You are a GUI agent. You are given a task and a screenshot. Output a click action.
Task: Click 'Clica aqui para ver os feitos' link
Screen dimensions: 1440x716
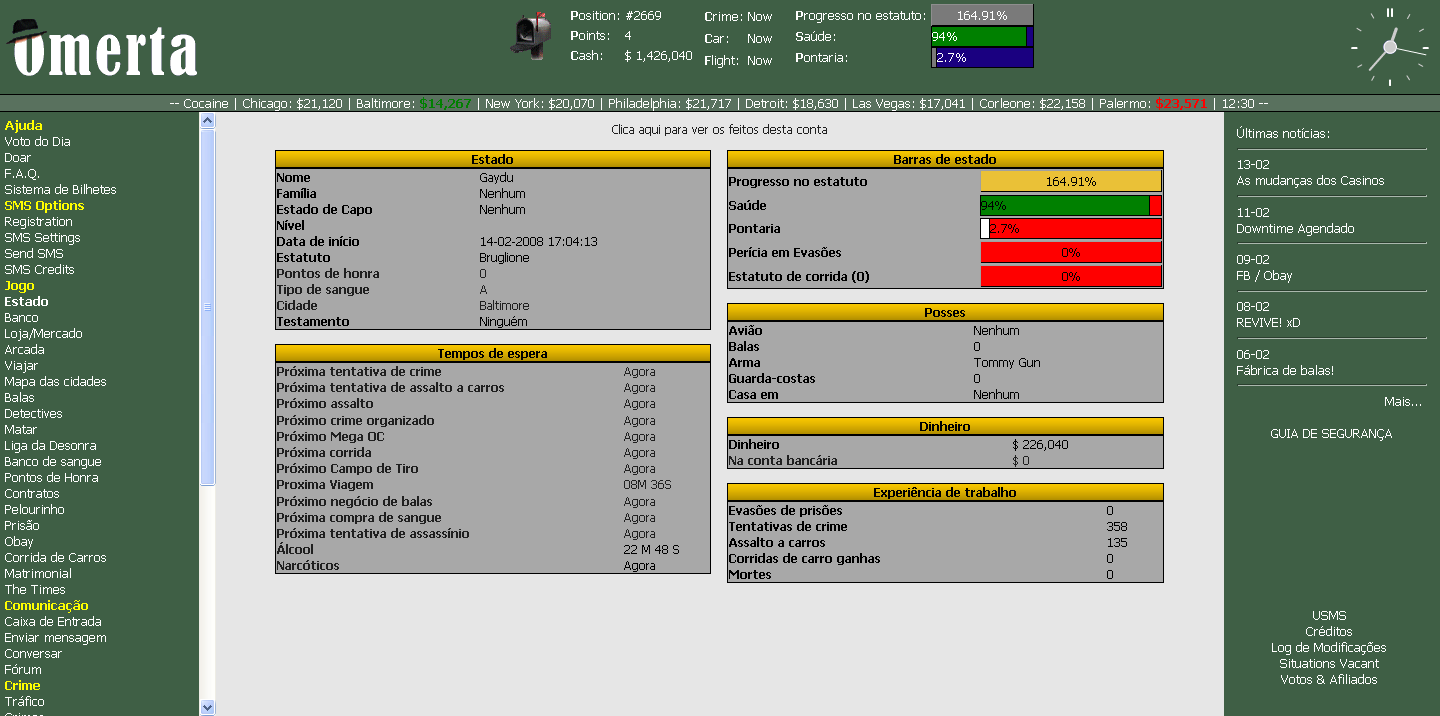click(719, 130)
